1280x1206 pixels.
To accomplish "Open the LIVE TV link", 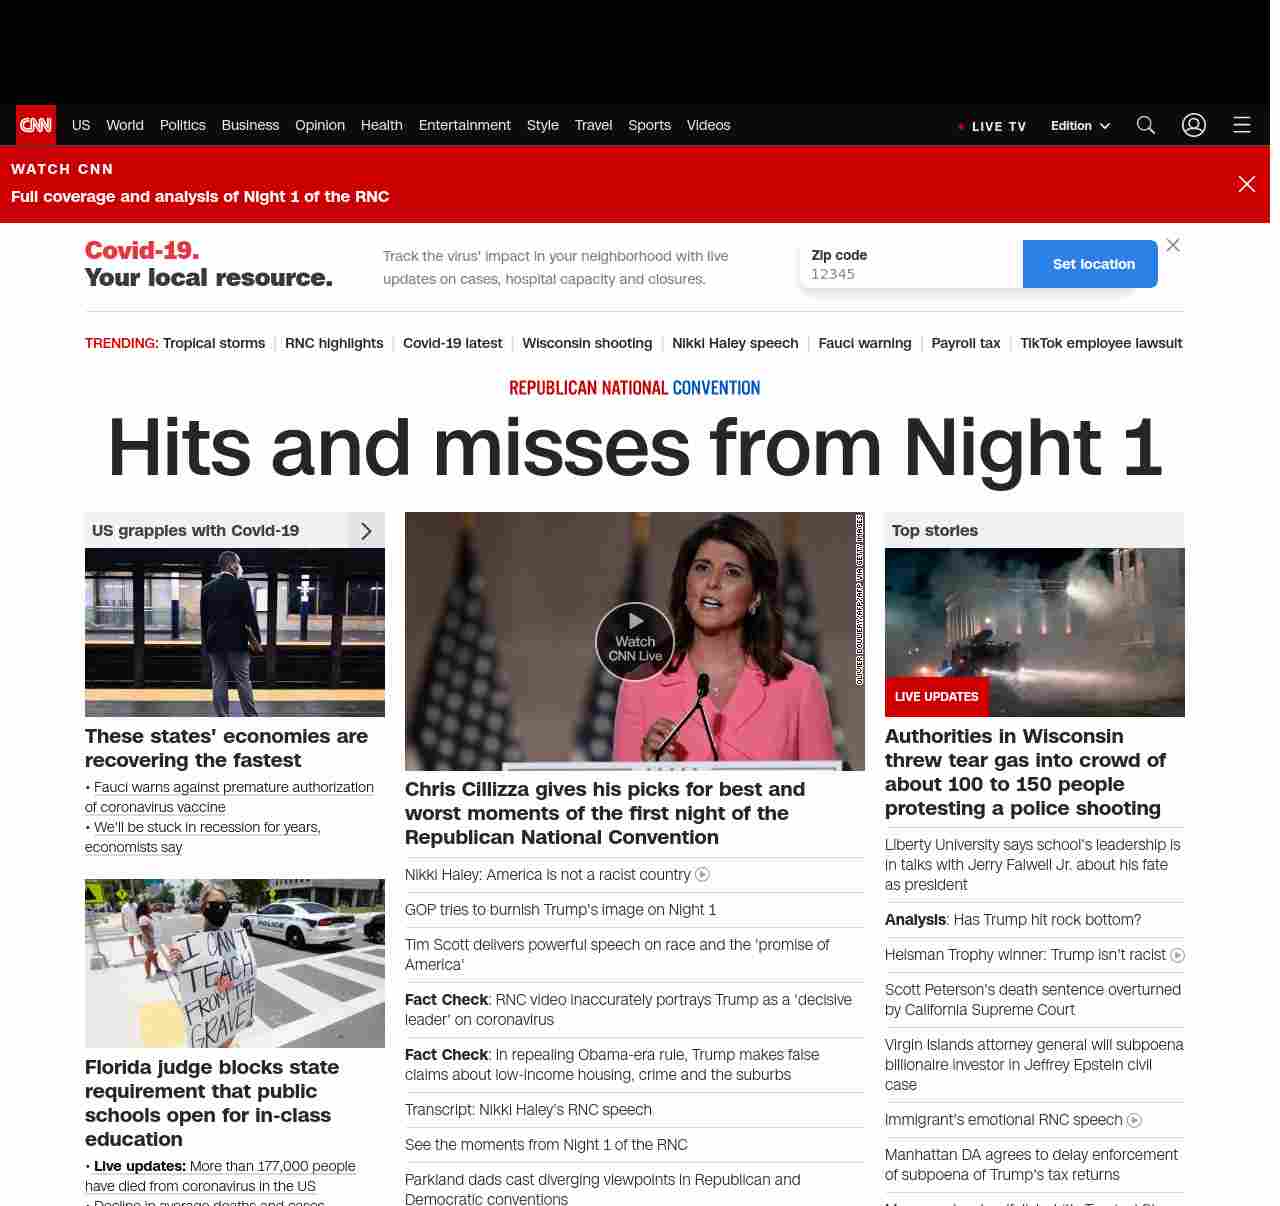I will click(x=992, y=126).
